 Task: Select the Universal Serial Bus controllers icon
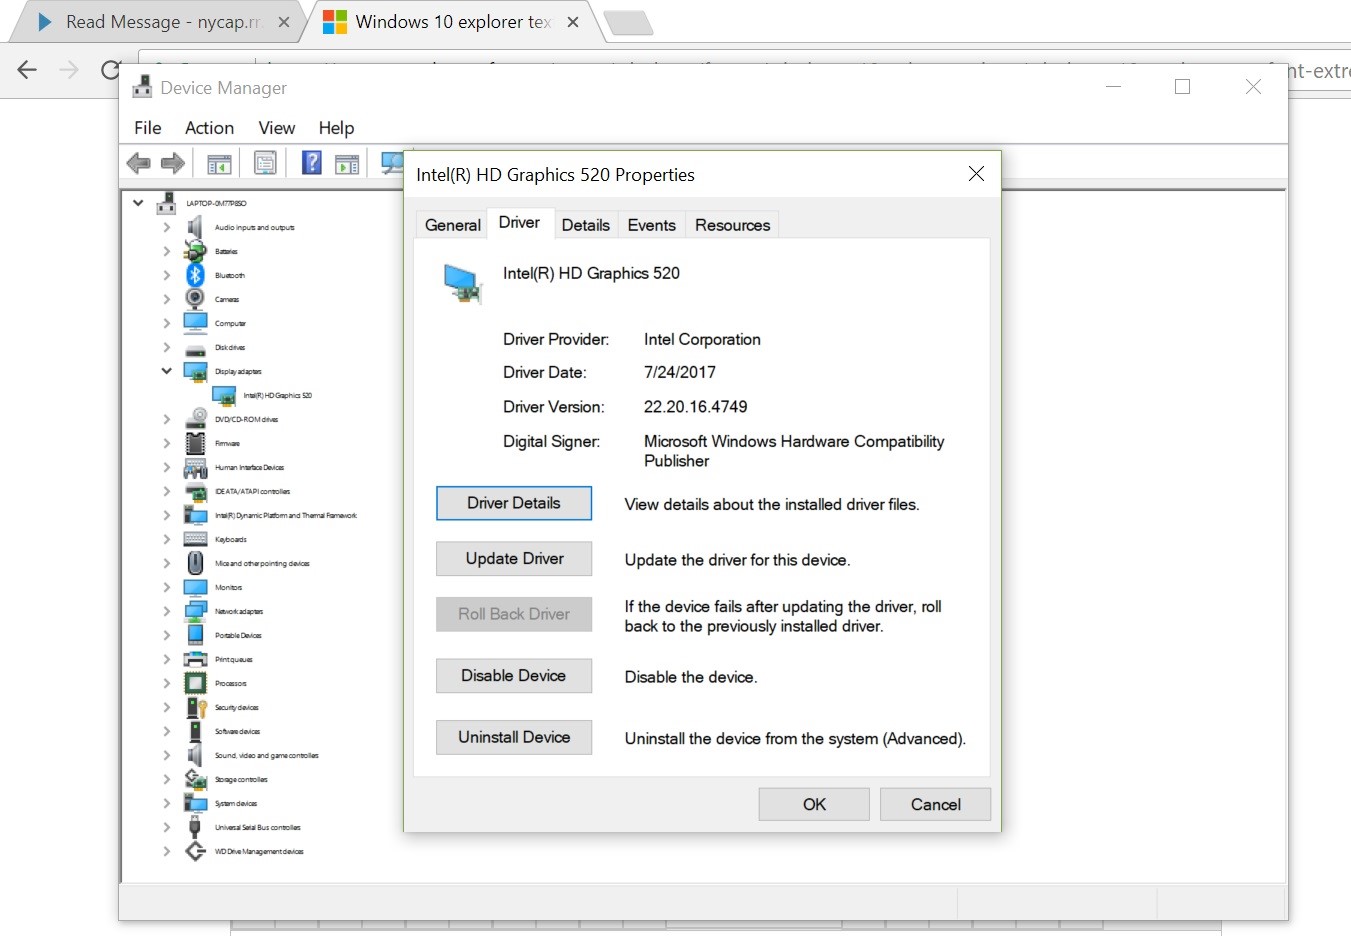195,827
